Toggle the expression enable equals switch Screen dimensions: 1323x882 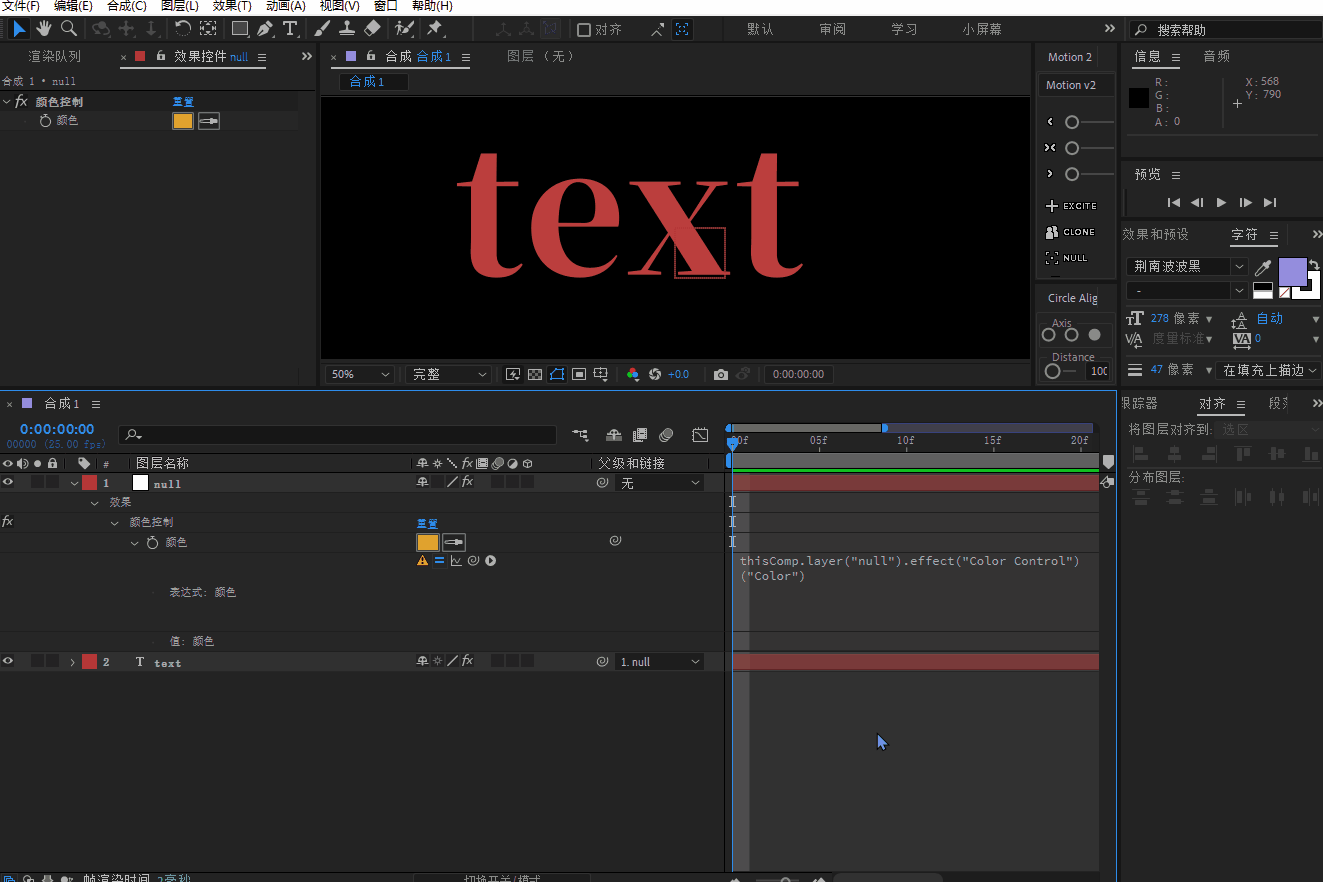[439, 561]
